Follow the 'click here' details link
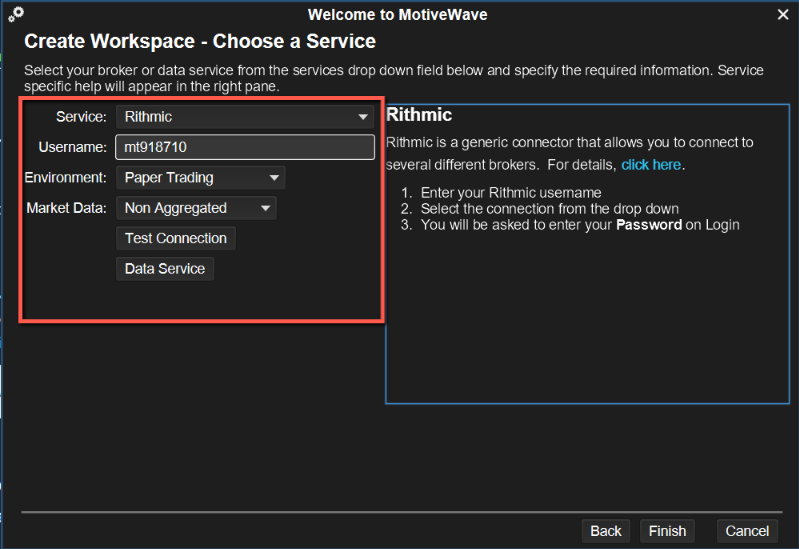The width and height of the screenshot is (799, 549). point(651,165)
